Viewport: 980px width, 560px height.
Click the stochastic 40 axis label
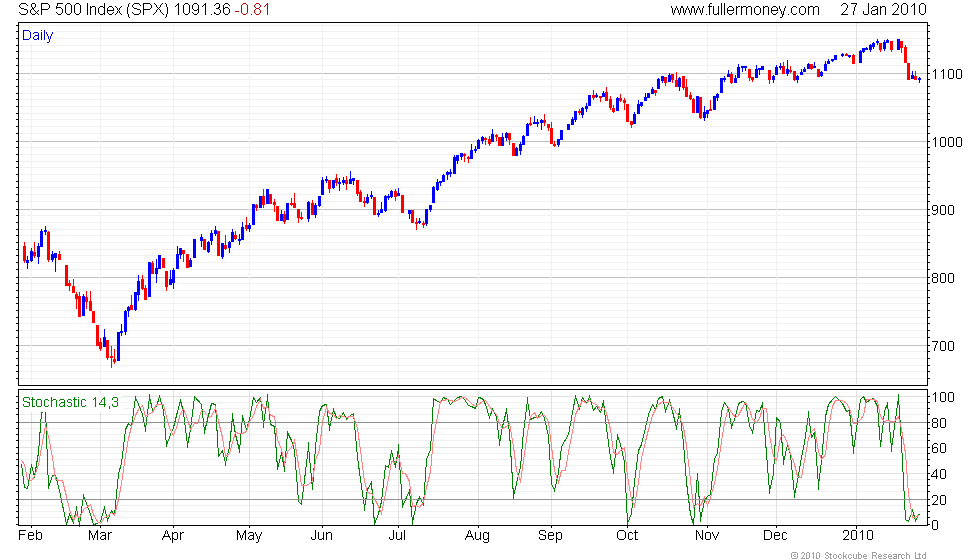coord(939,474)
